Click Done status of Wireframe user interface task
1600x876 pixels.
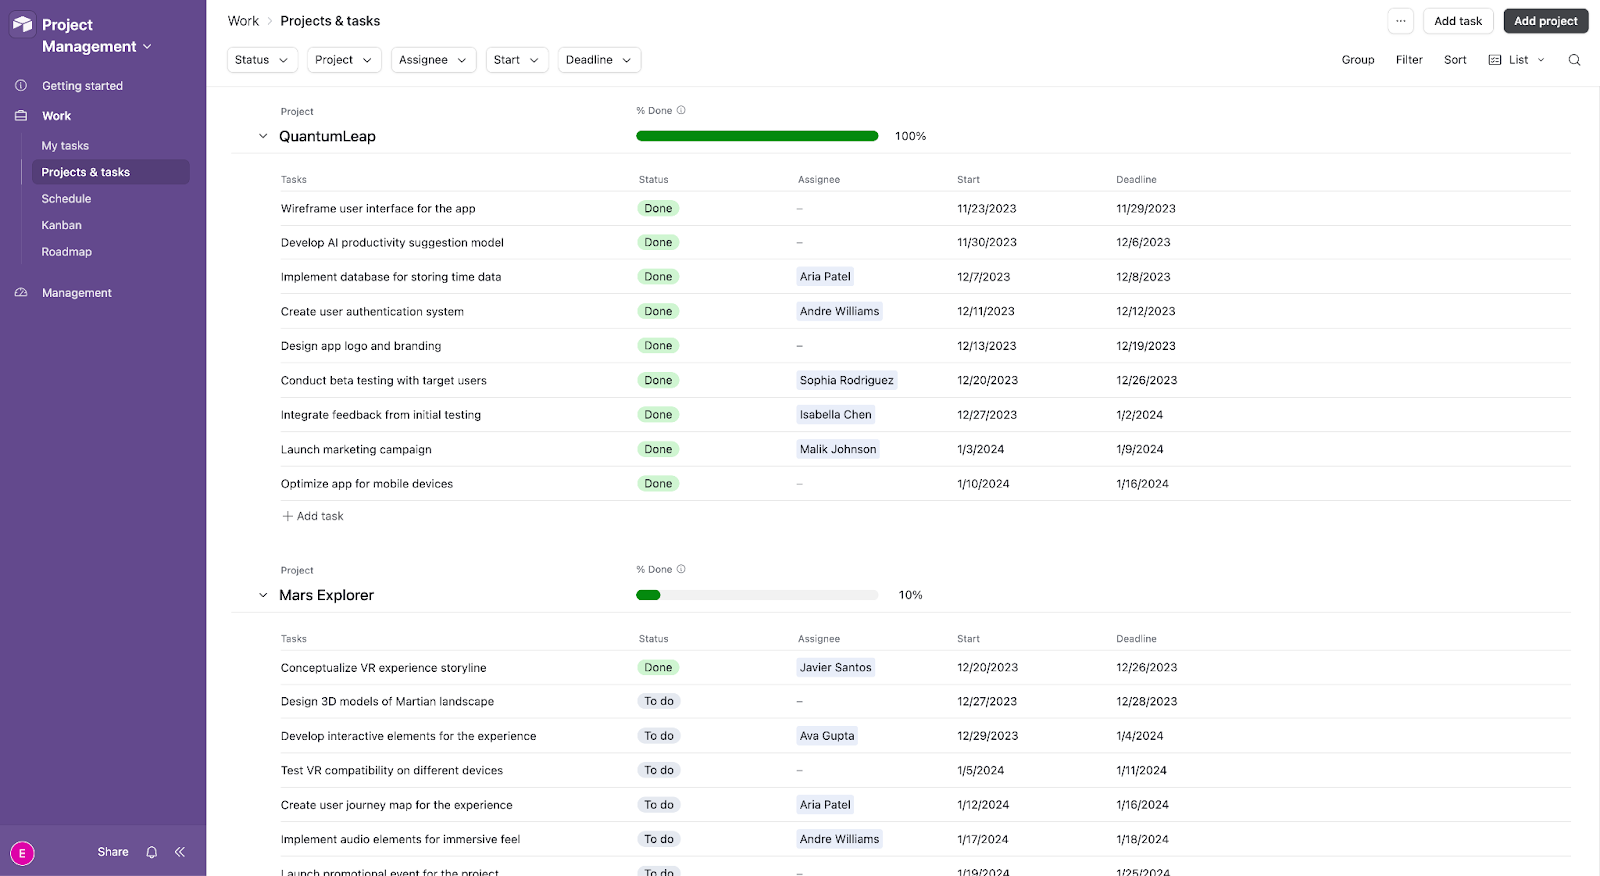pos(658,208)
